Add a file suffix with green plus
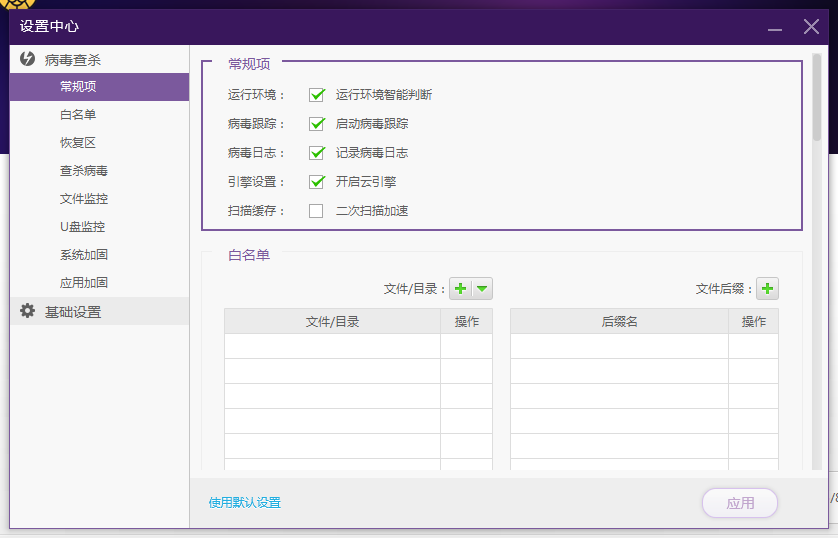The image size is (838, 538). point(767,289)
